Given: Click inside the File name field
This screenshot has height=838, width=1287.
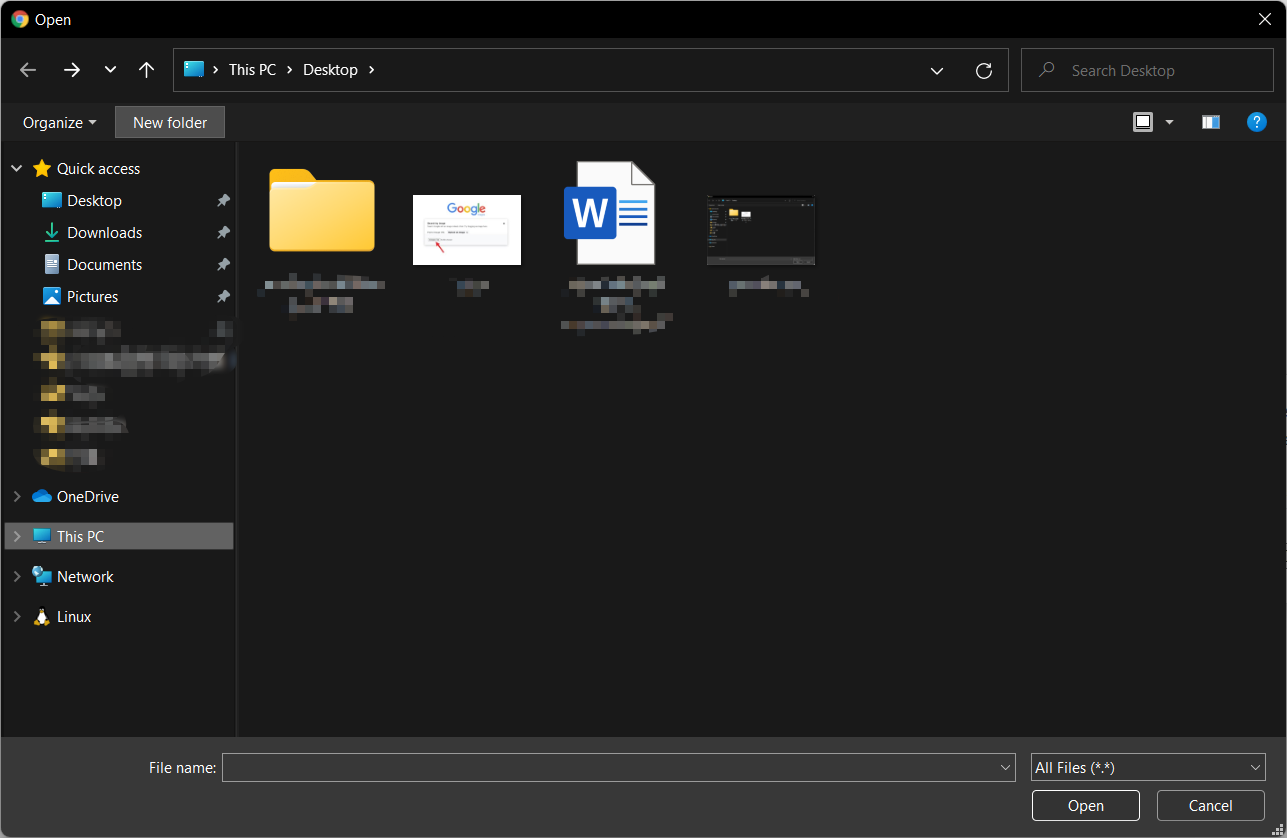Looking at the screenshot, I should 610,767.
